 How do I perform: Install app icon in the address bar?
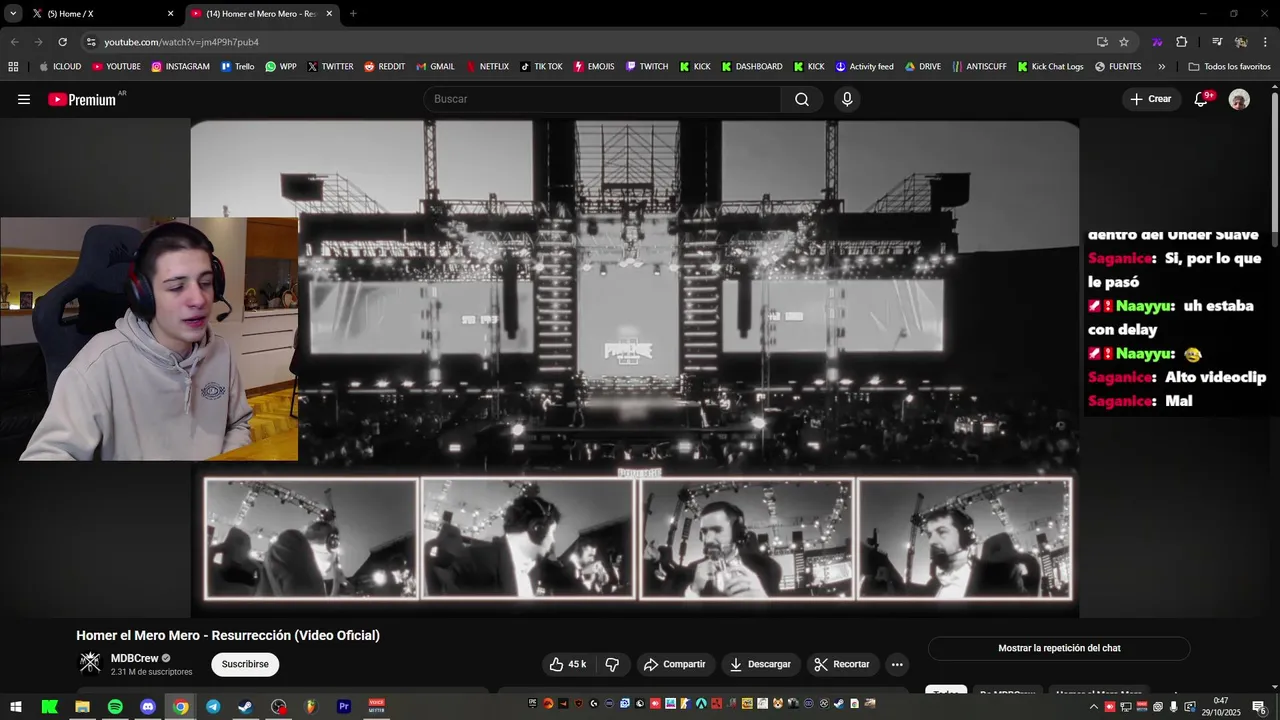1102,42
